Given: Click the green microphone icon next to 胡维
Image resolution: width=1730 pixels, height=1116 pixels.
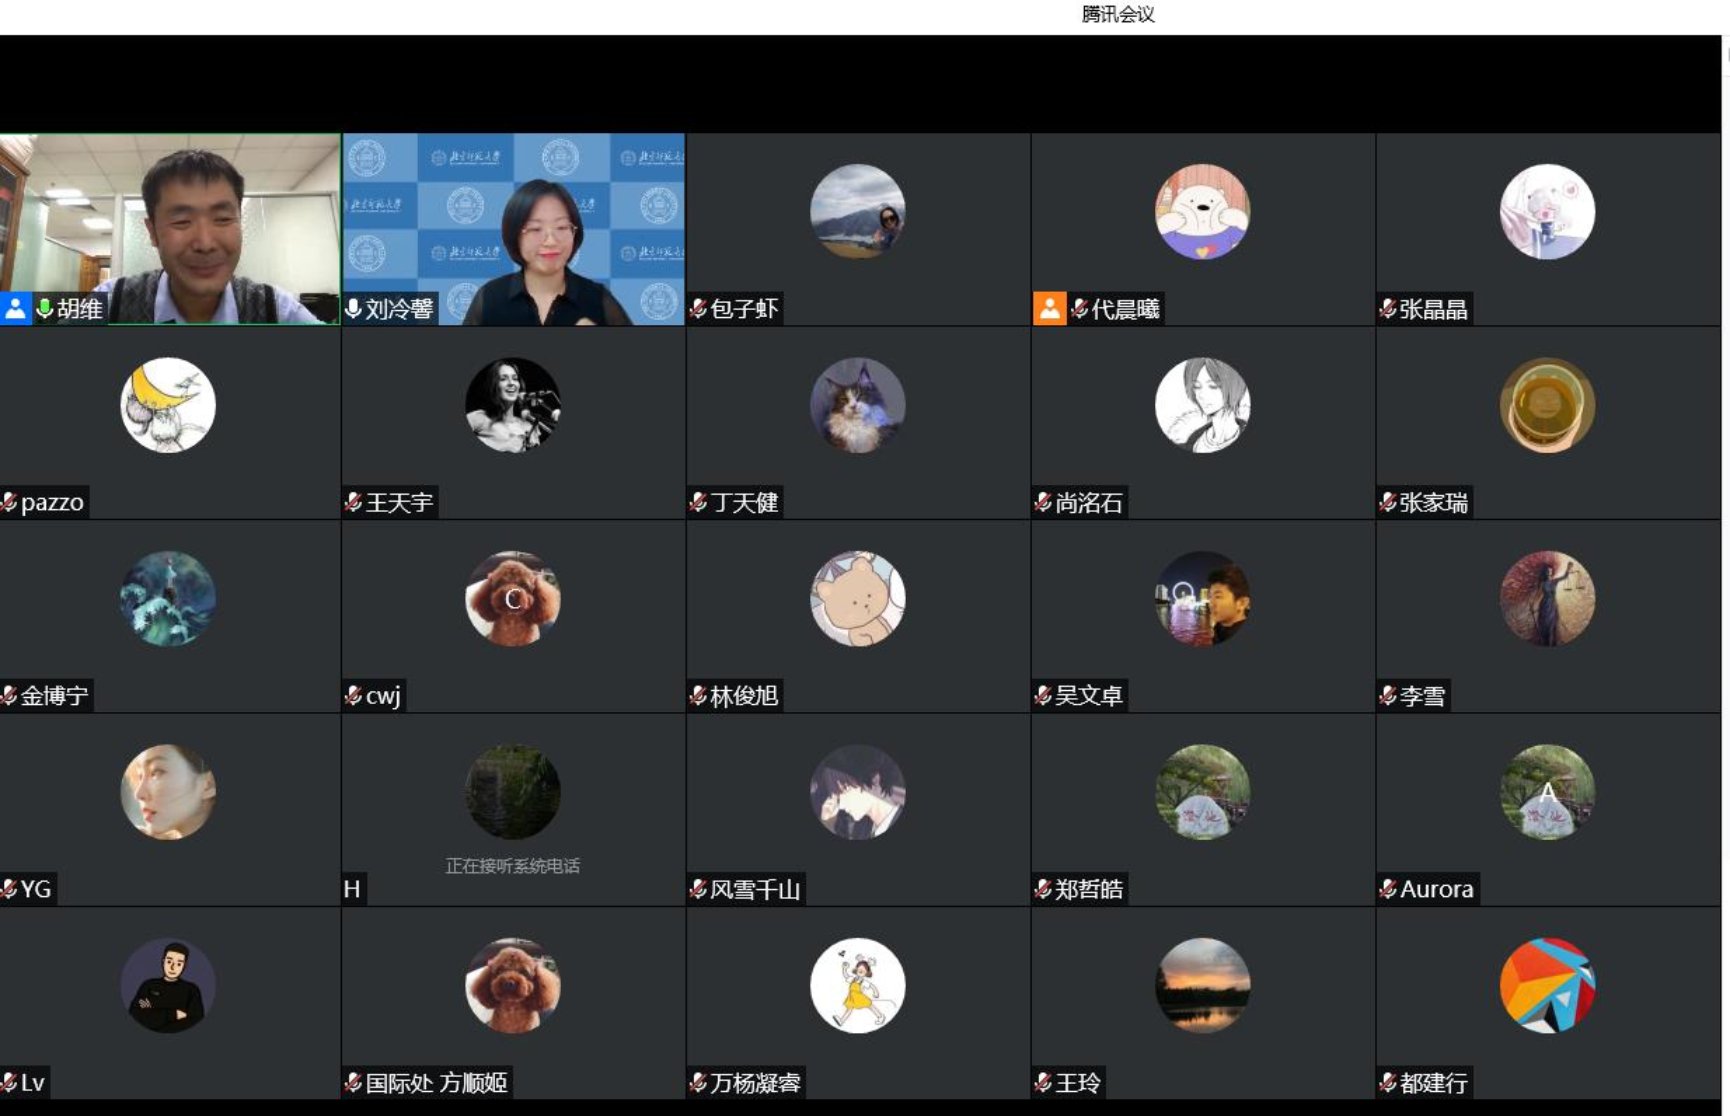Looking at the screenshot, I should pos(44,309).
